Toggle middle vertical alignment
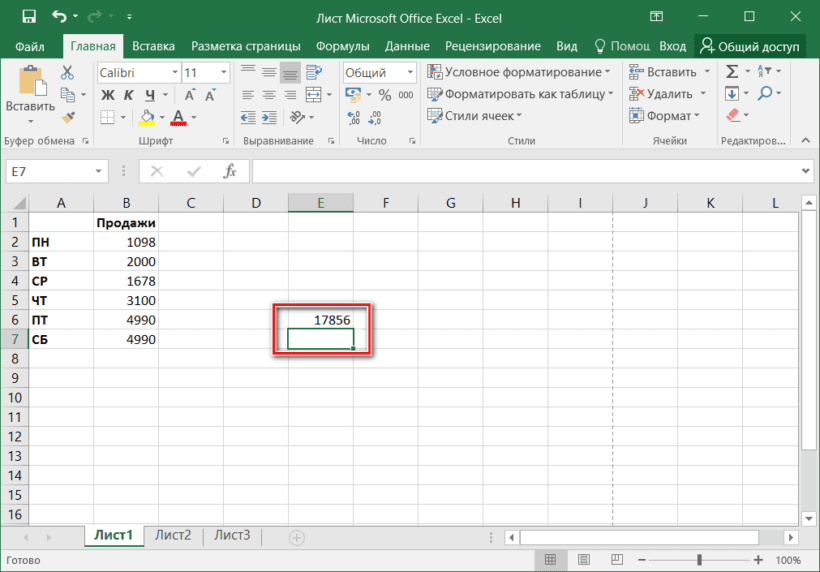The height and width of the screenshot is (572, 820). tap(269, 72)
